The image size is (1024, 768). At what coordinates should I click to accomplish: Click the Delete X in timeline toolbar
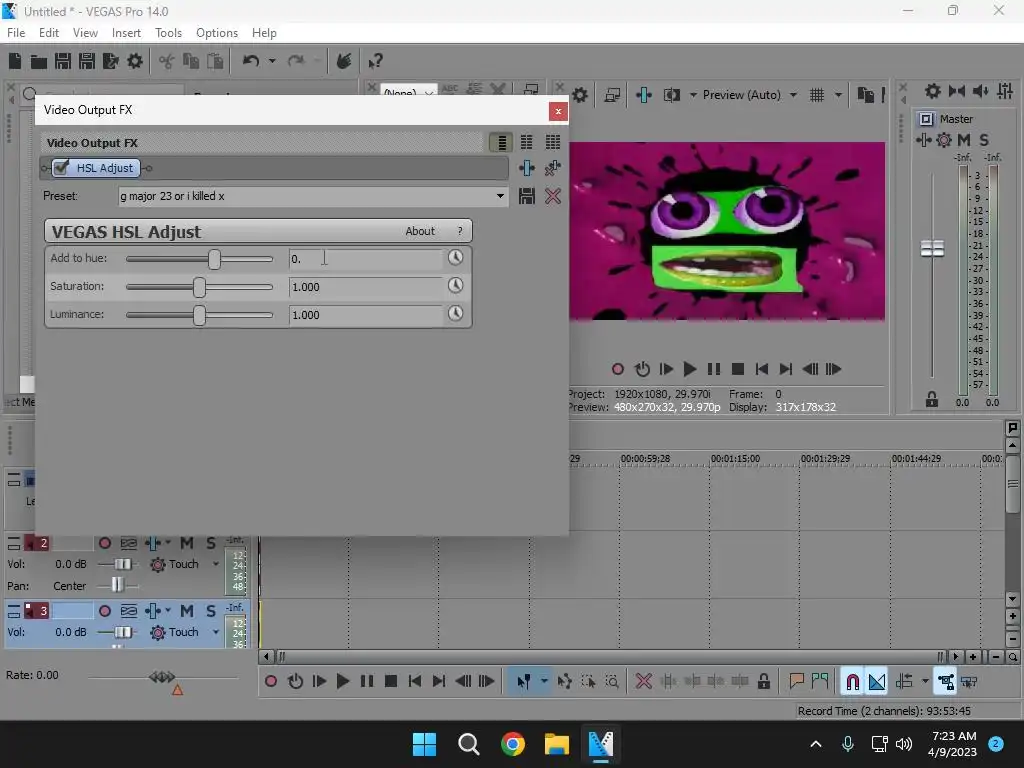(x=644, y=682)
